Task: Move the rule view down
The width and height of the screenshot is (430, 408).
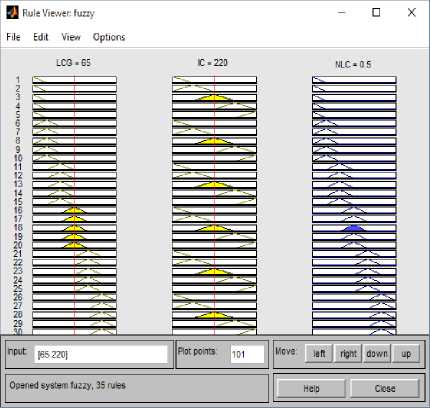Action: coord(377,354)
